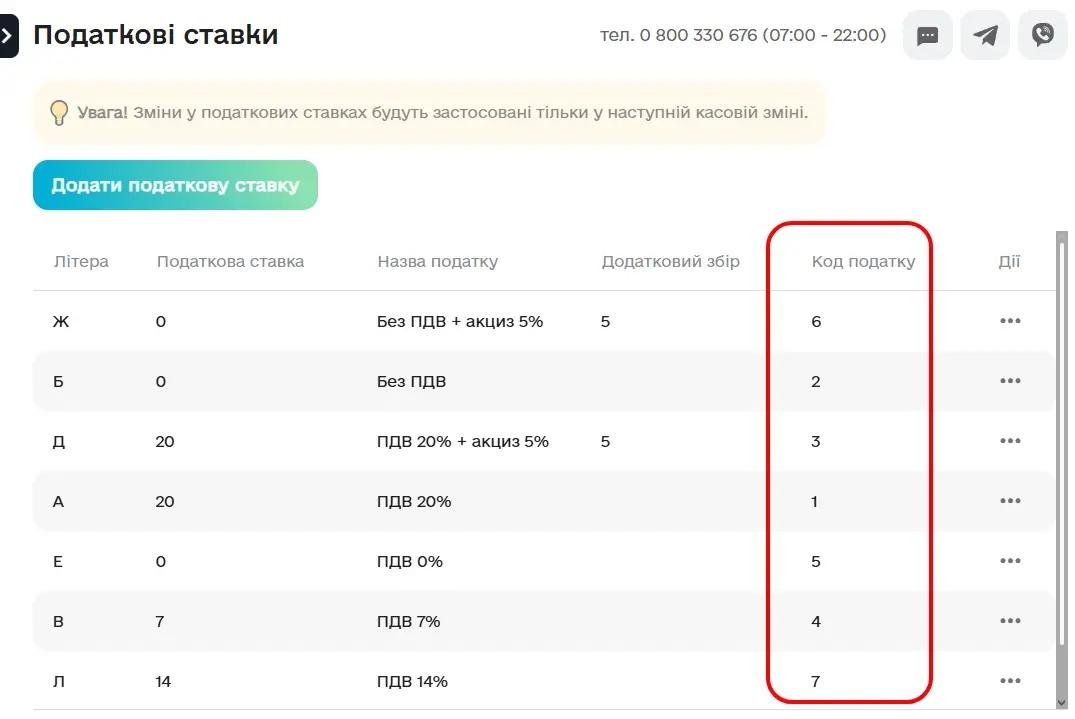The width and height of the screenshot is (1075, 719).
Task: Click the Telegram paper-plane icon
Action: [985, 35]
